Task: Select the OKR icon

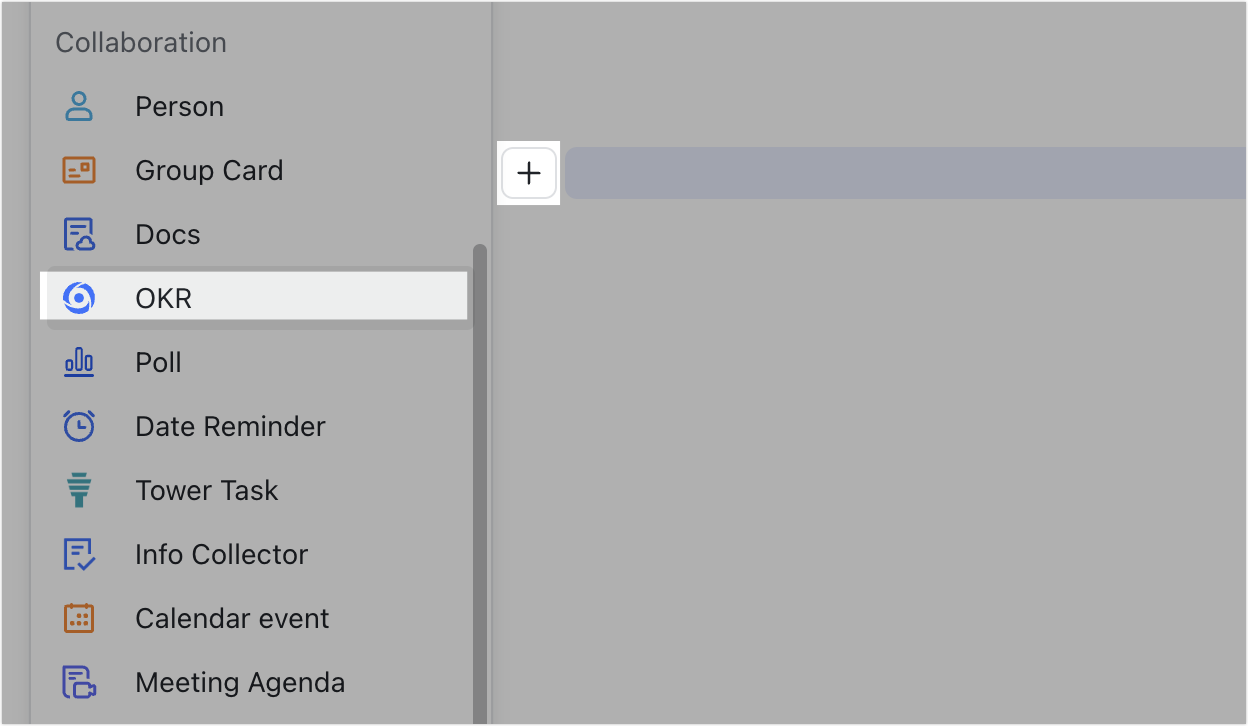Action: (78, 297)
